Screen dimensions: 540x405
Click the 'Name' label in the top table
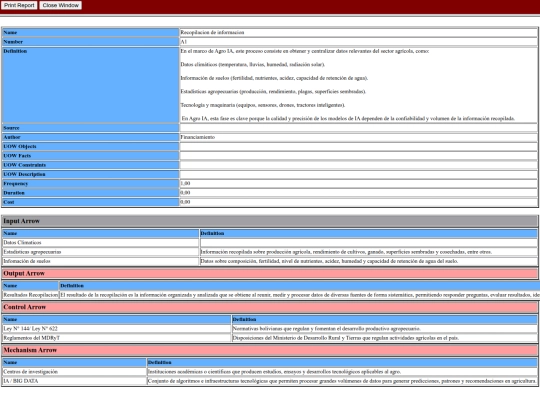[10, 32]
